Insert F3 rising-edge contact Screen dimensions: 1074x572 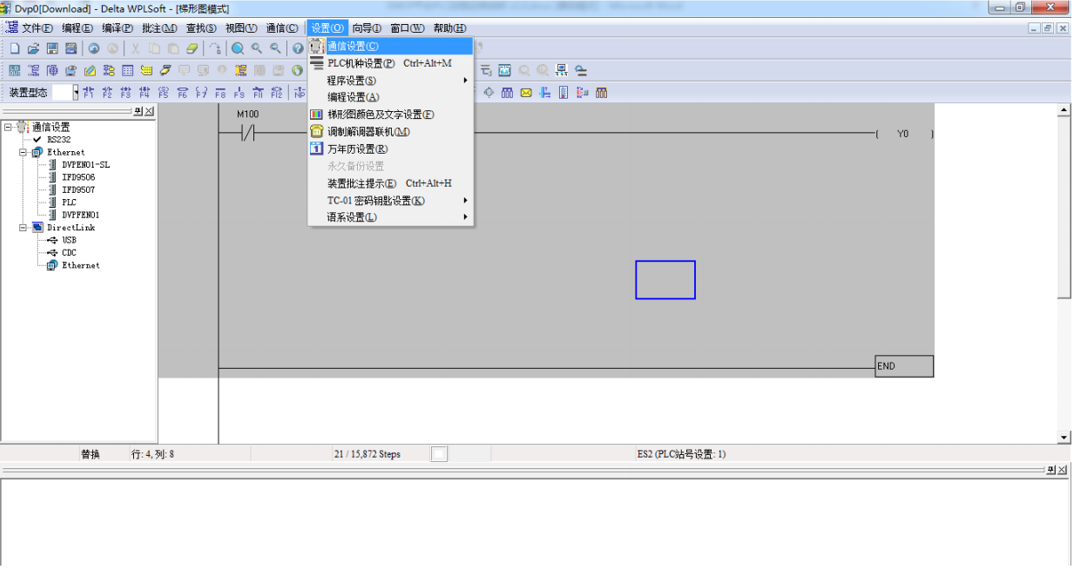(125, 92)
